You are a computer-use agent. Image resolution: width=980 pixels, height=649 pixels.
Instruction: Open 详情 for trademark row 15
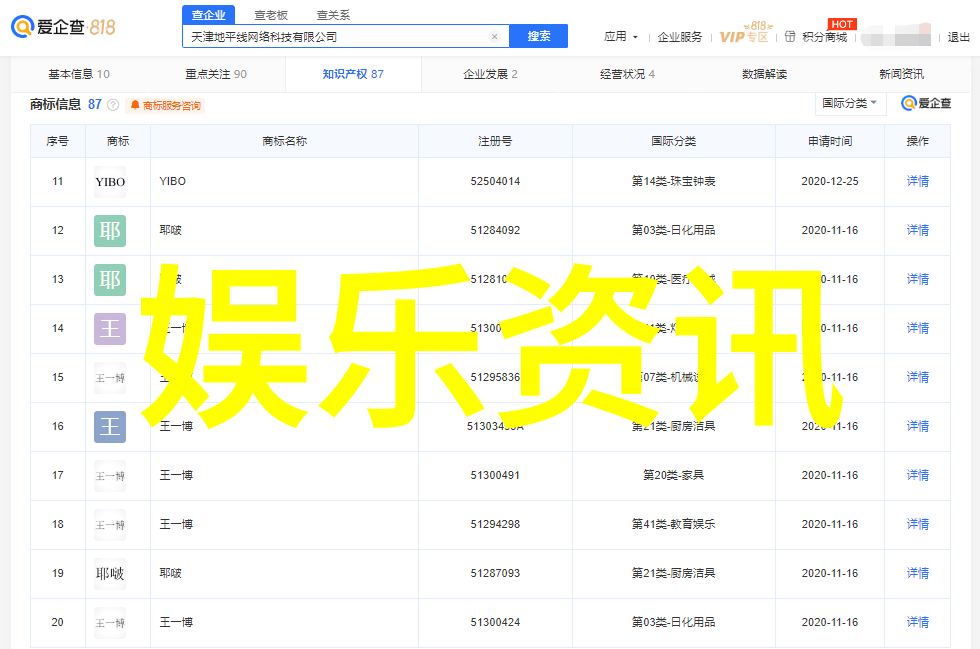[918, 377]
